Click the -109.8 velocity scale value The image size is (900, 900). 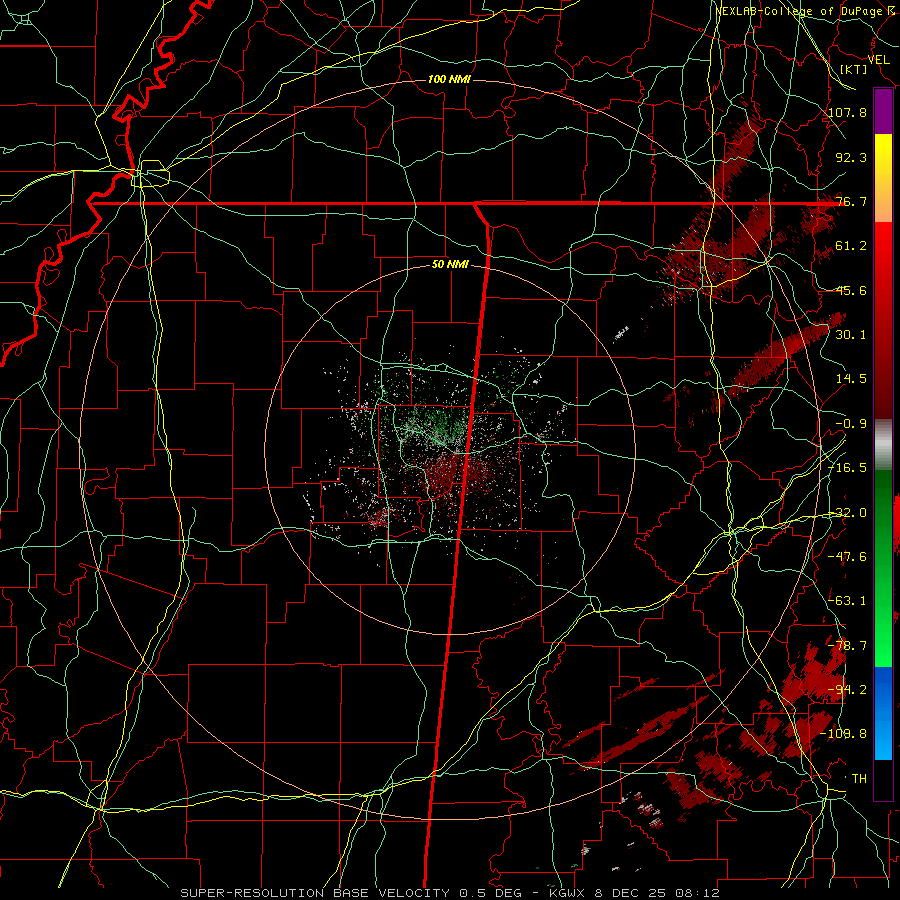point(844,734)
